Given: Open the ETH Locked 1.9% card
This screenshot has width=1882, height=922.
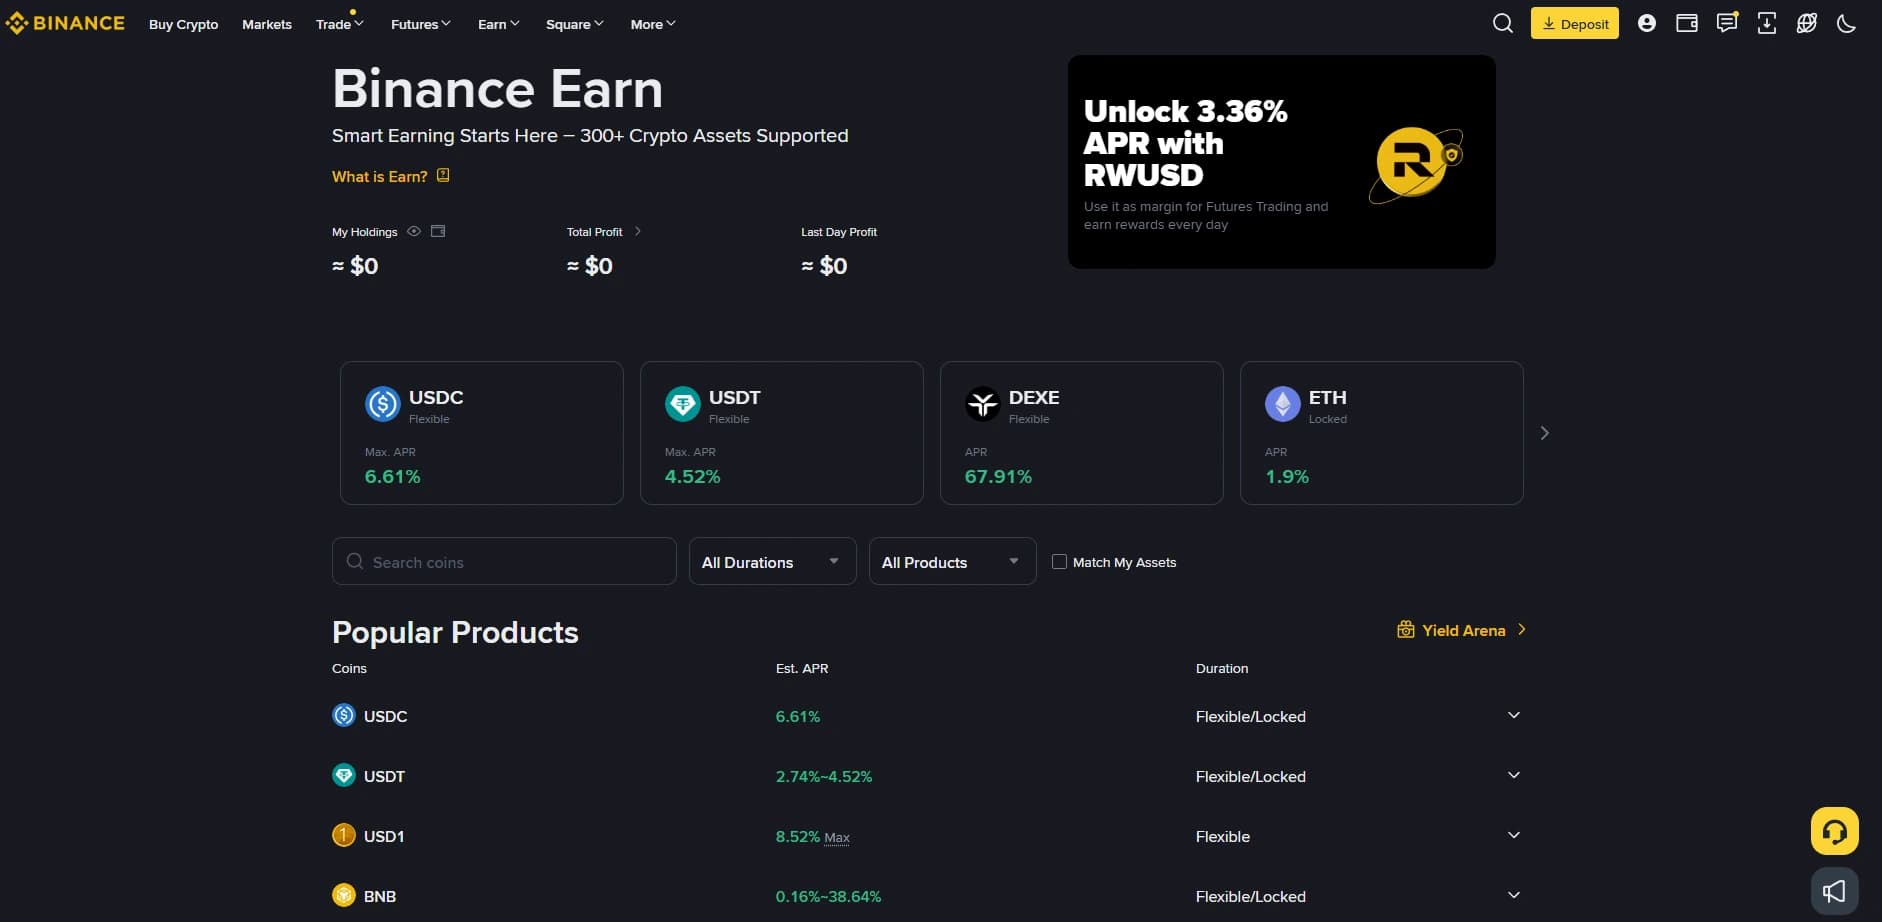Looking at the screenshot, I should (1381, 433).
